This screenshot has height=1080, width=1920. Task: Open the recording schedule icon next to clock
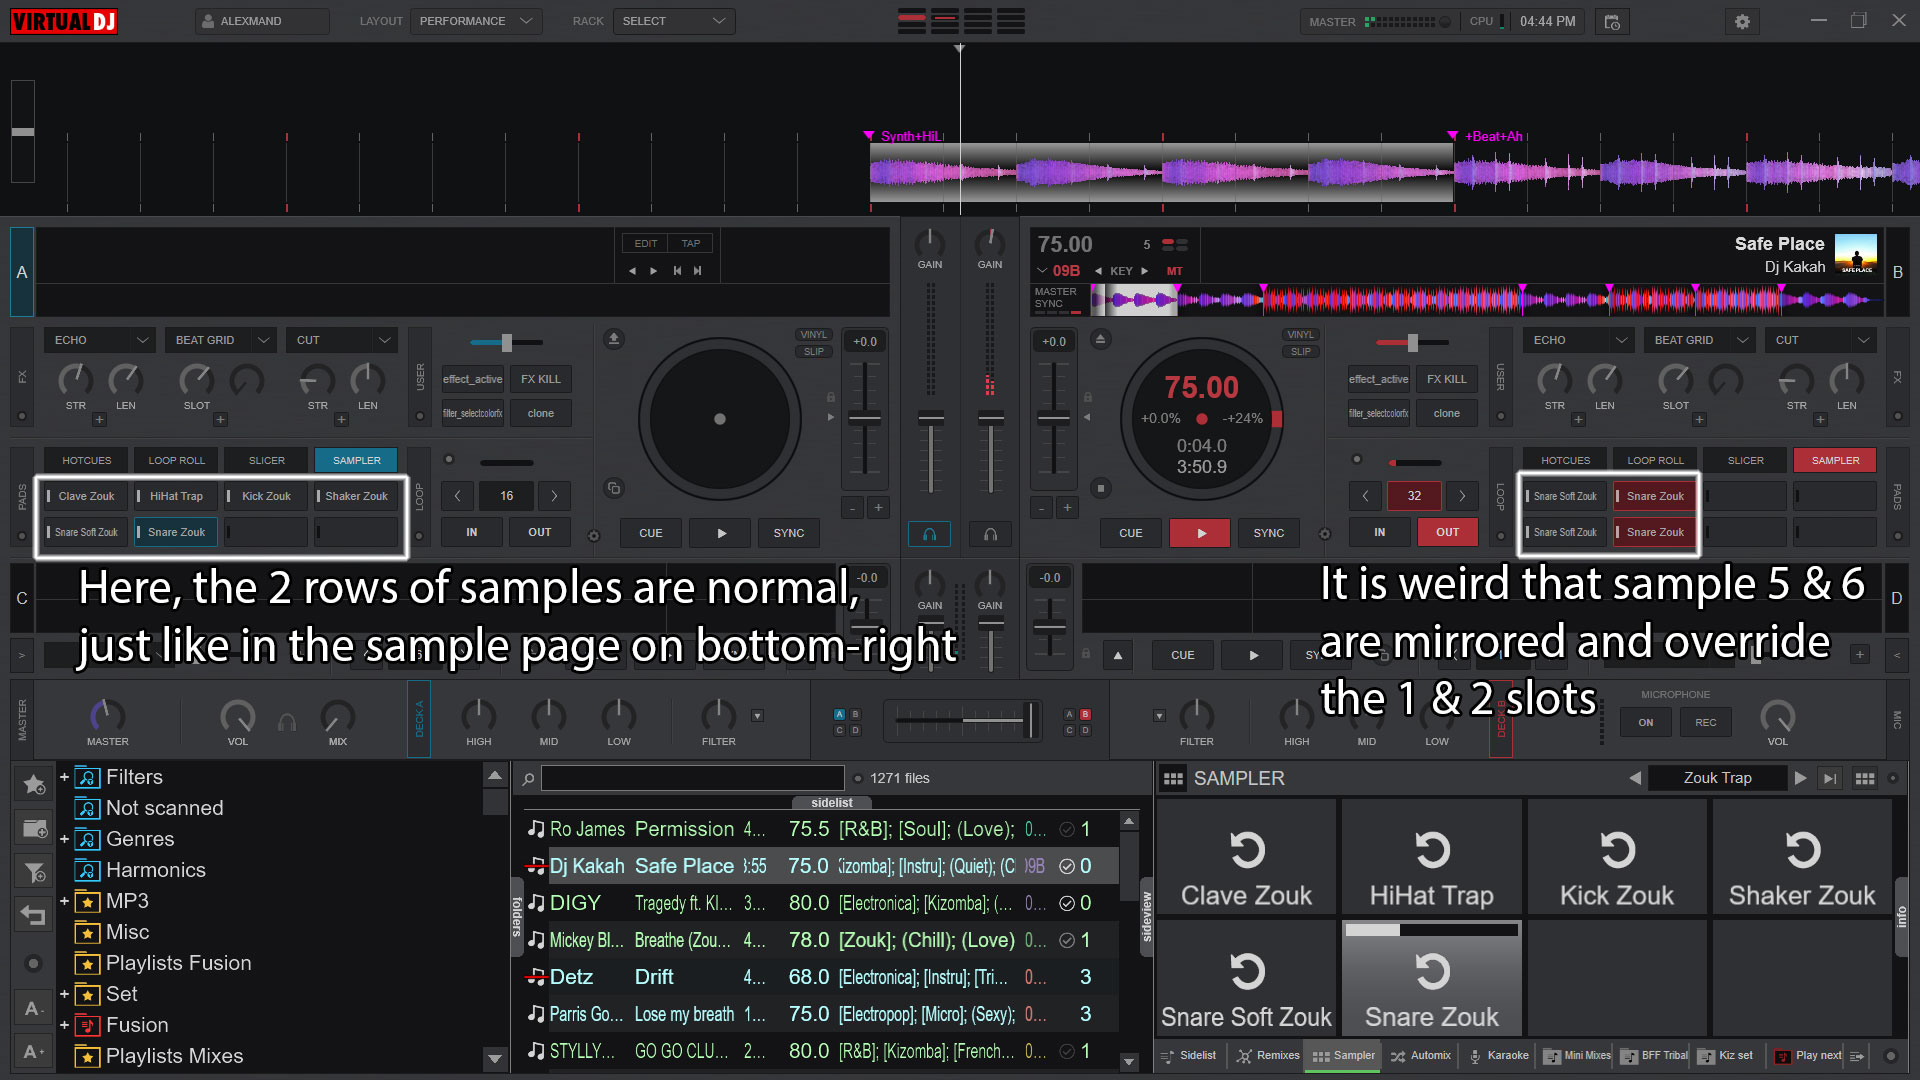tap(1612, 21)
